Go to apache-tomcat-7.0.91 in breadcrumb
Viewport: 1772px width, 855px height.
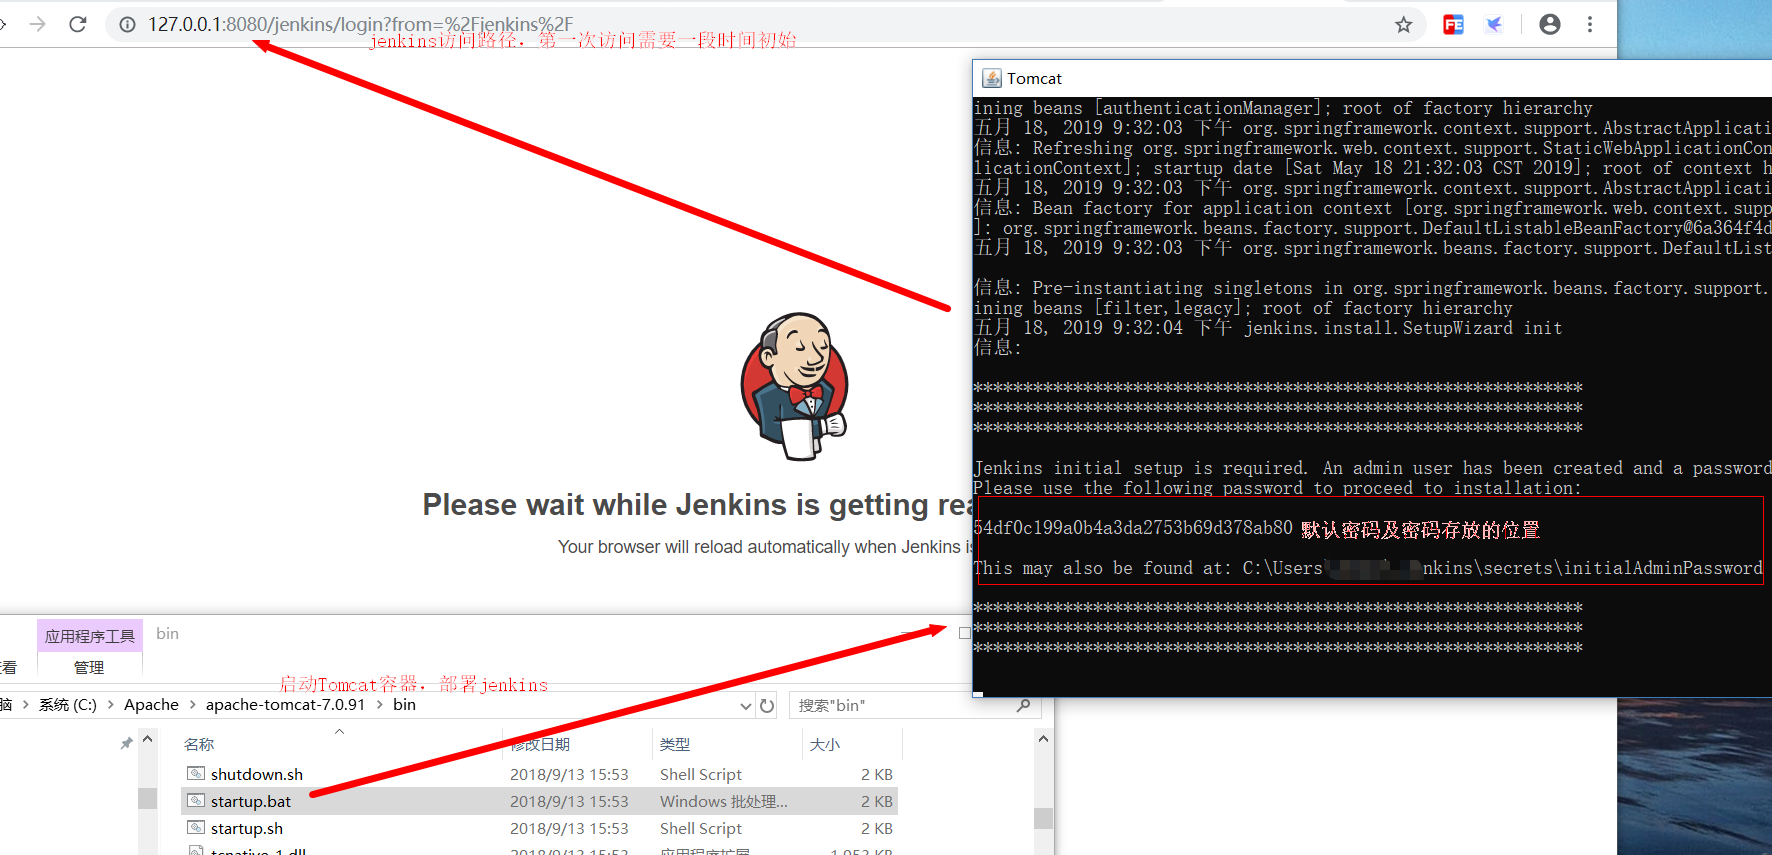click(x=285, y=705)
